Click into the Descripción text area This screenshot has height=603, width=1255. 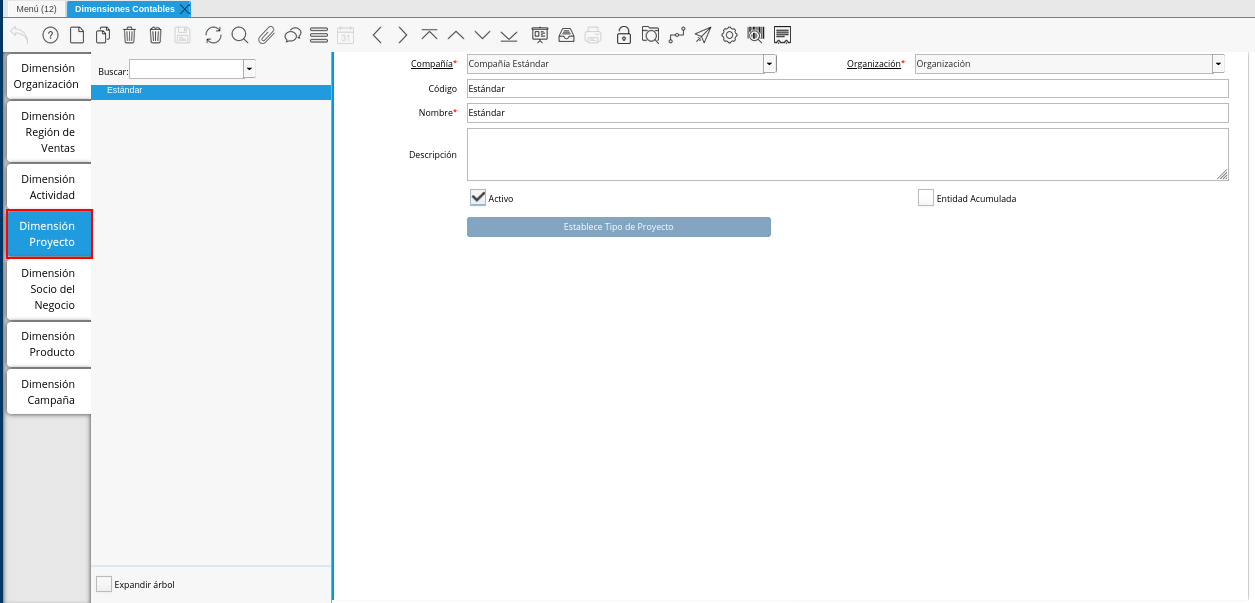[x=846, y=154]
